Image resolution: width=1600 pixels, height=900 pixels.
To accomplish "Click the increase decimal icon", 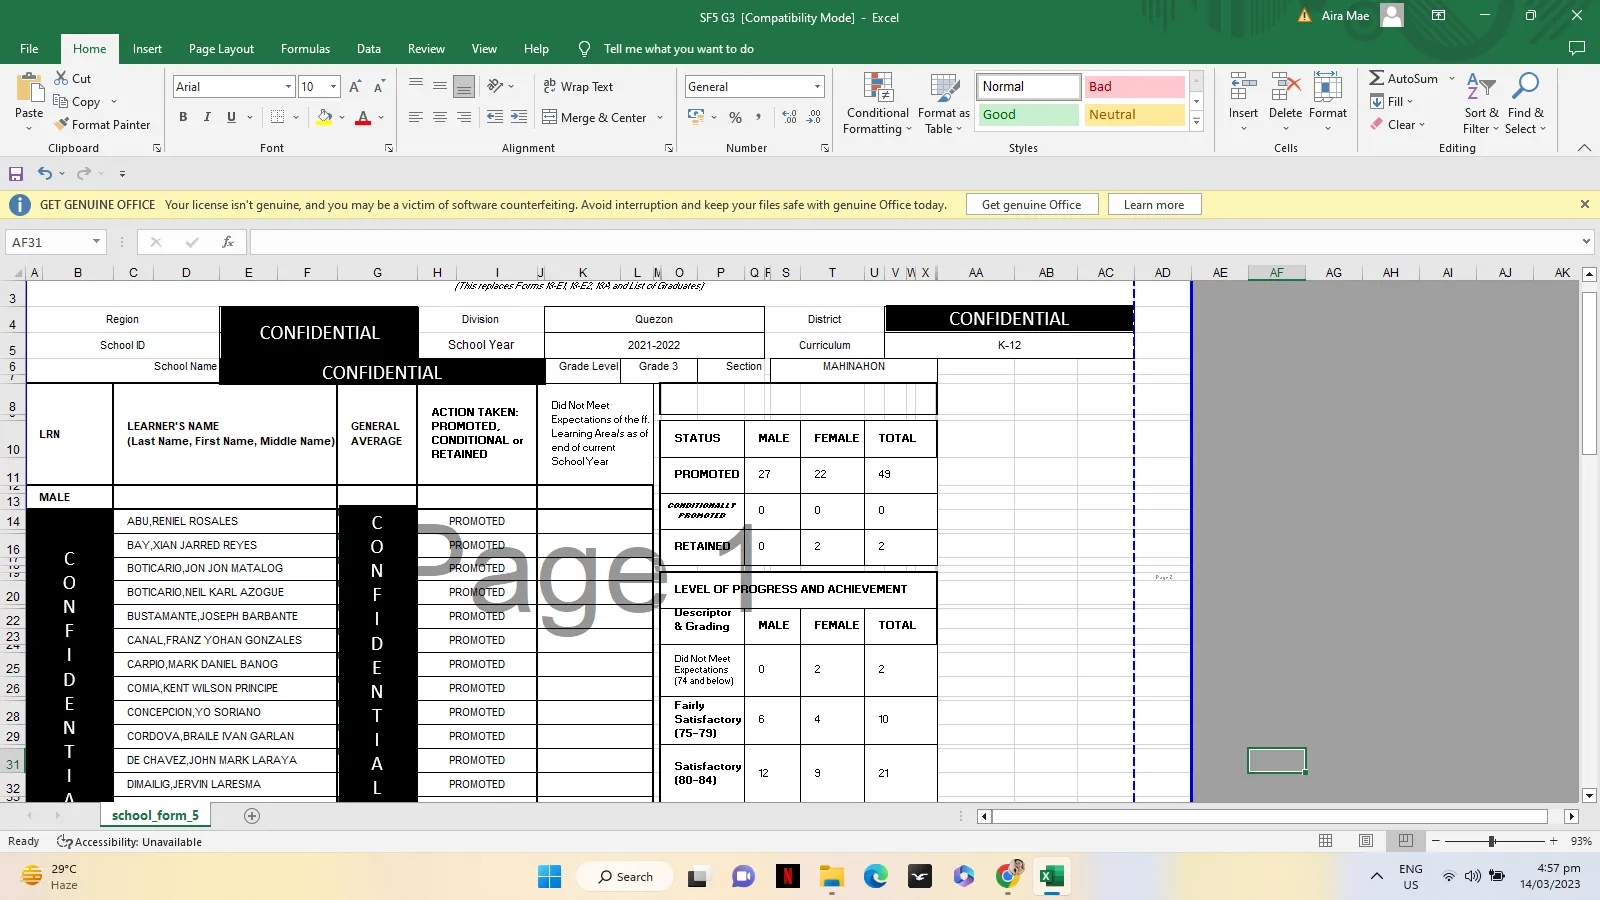I will pyautogui.click(x=790, y=117).
